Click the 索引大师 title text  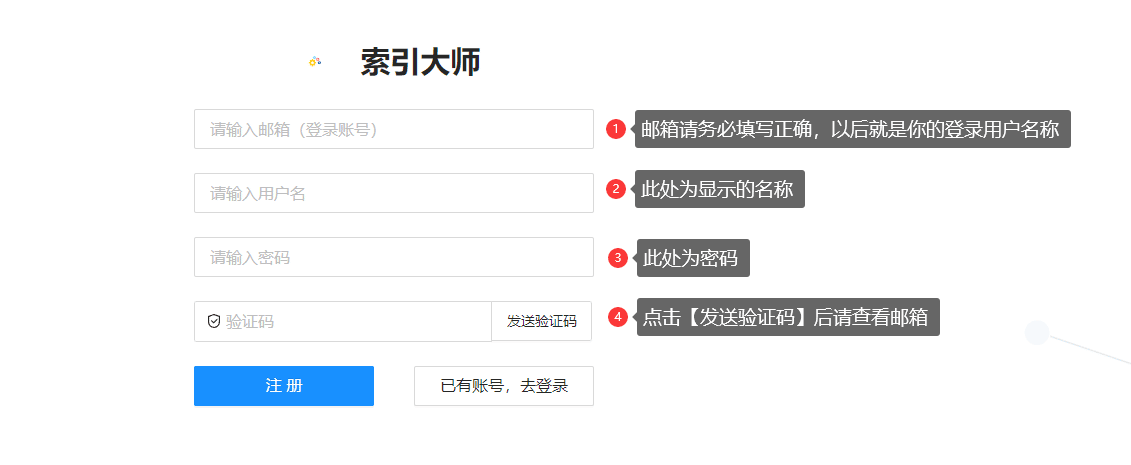click(421, 63)
